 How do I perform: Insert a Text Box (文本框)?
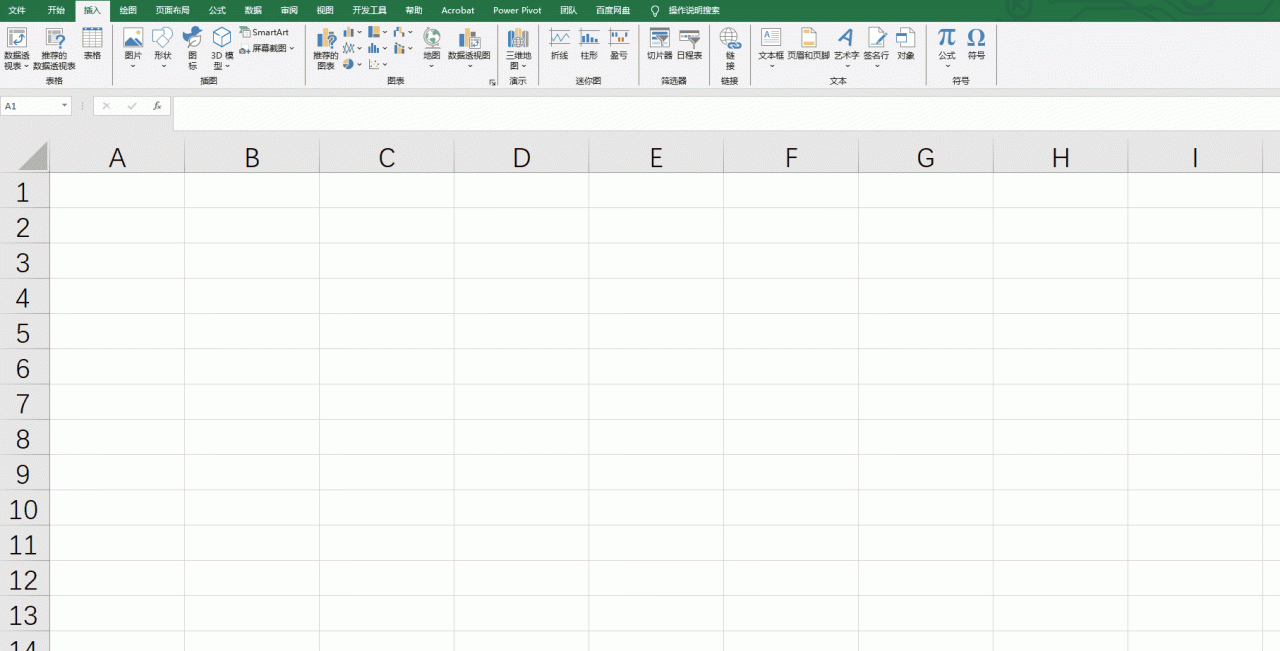771,48
